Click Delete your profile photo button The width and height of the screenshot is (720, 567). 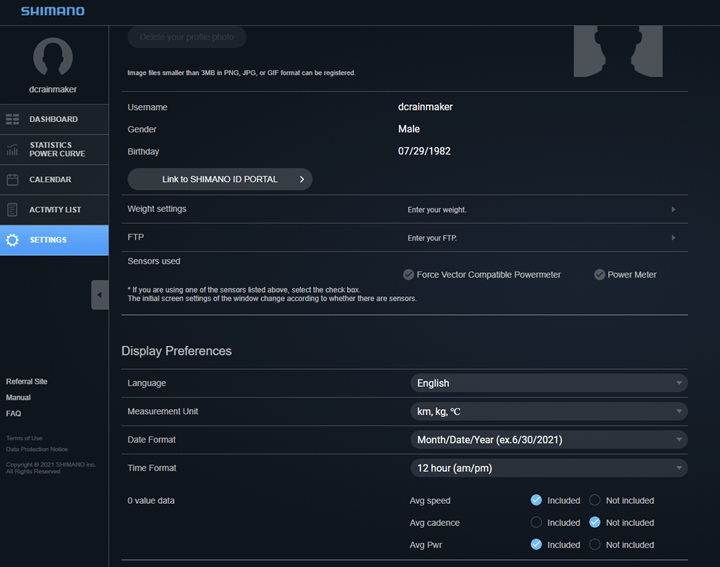point(187,37)
